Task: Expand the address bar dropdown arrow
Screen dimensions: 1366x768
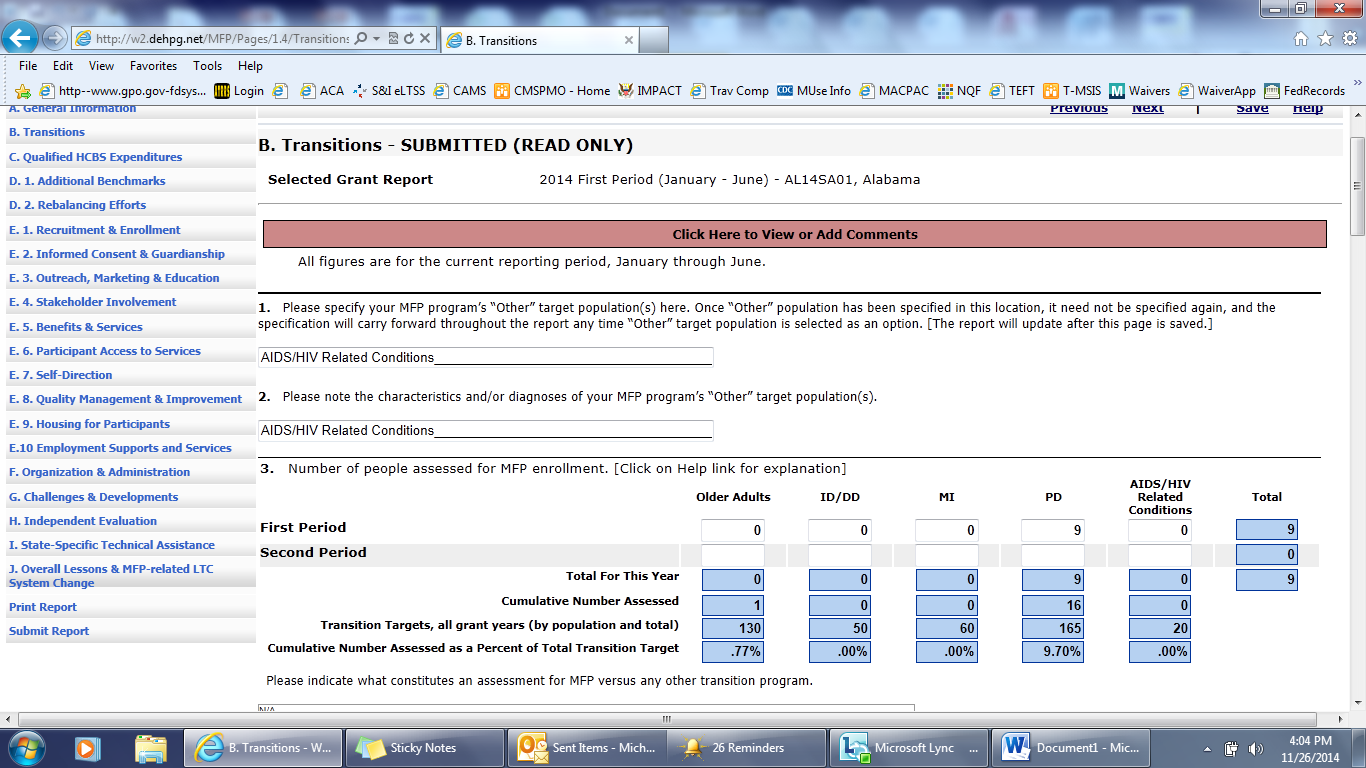Action: 376,39
